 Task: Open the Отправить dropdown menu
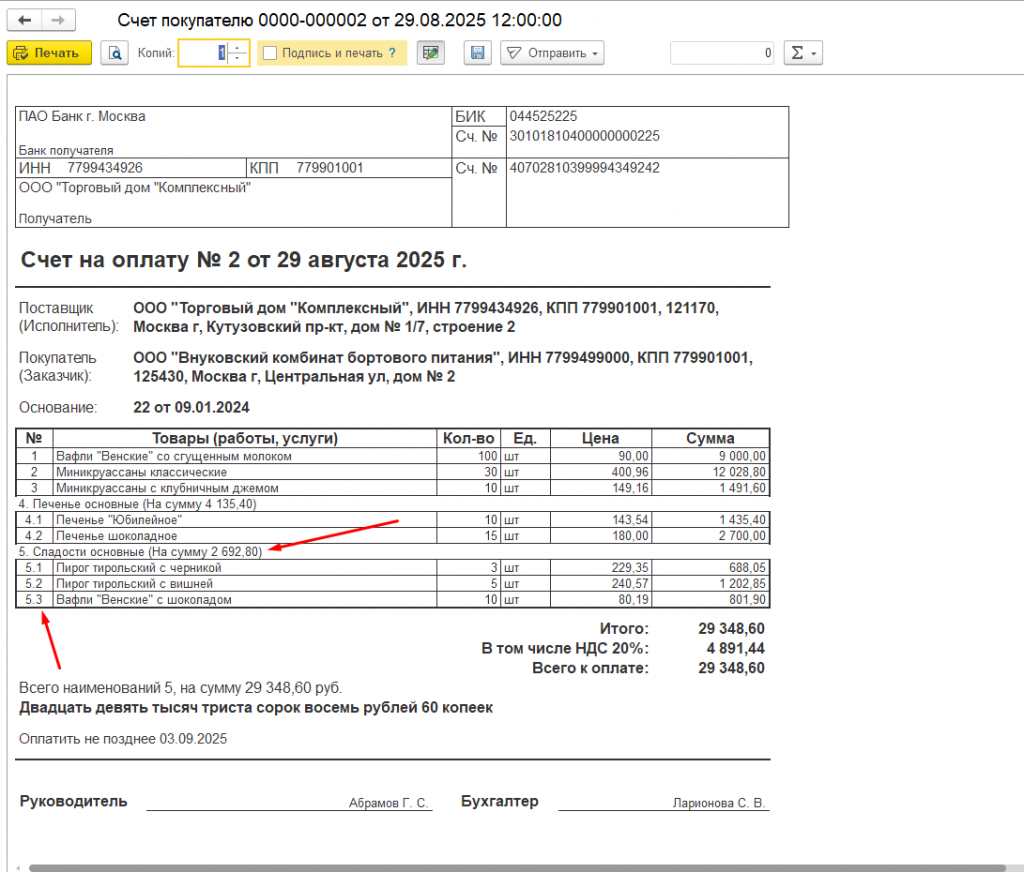[x=552, y=53]
